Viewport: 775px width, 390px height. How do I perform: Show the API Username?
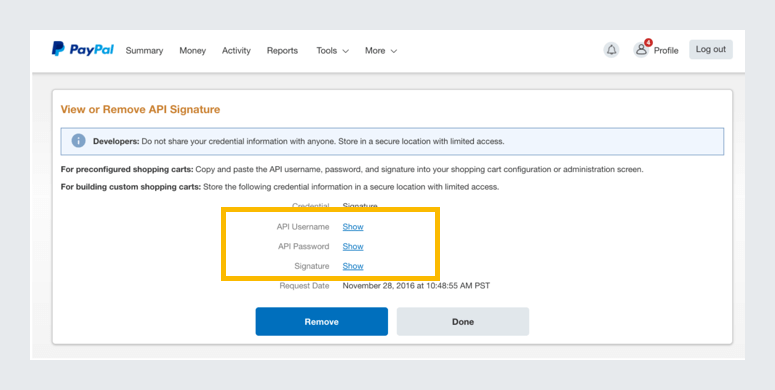(x=353, y=227)
